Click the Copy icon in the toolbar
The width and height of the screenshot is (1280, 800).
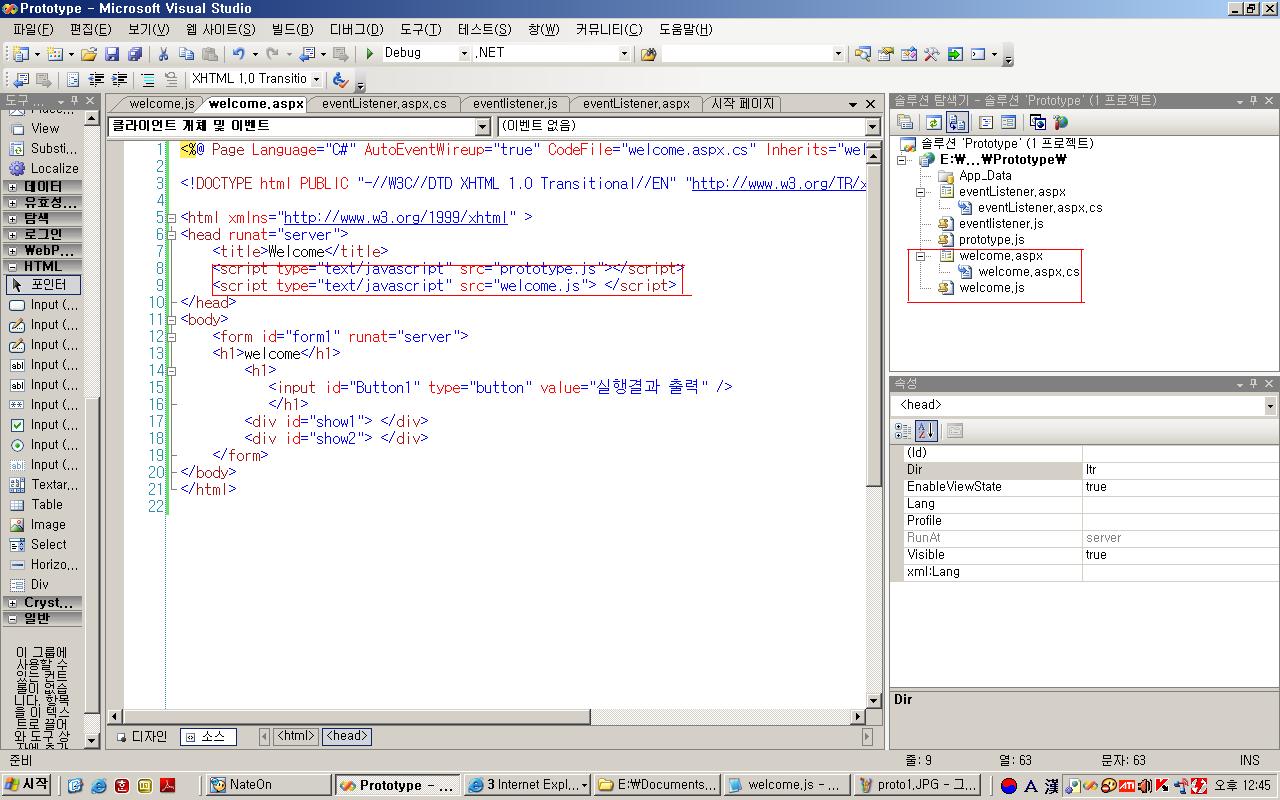pos(186,54)
